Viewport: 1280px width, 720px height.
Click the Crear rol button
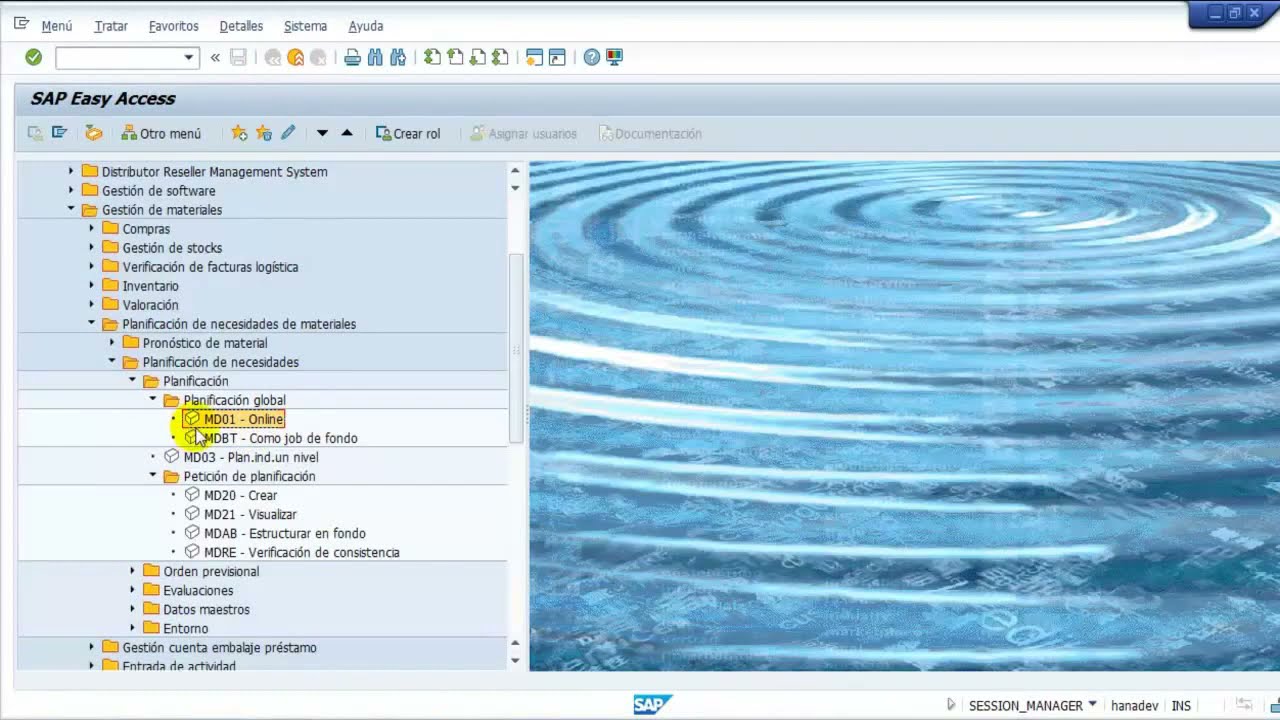(x=408, y=133)
